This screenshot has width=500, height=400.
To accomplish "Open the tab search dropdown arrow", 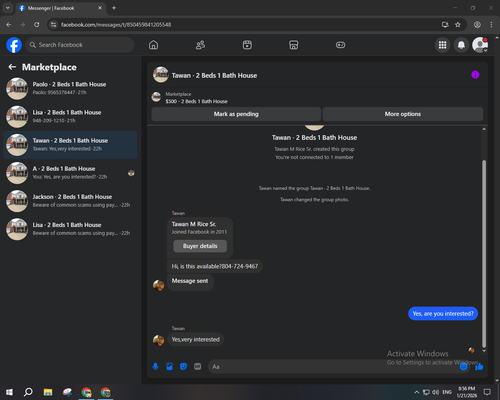I will [7, 8].
